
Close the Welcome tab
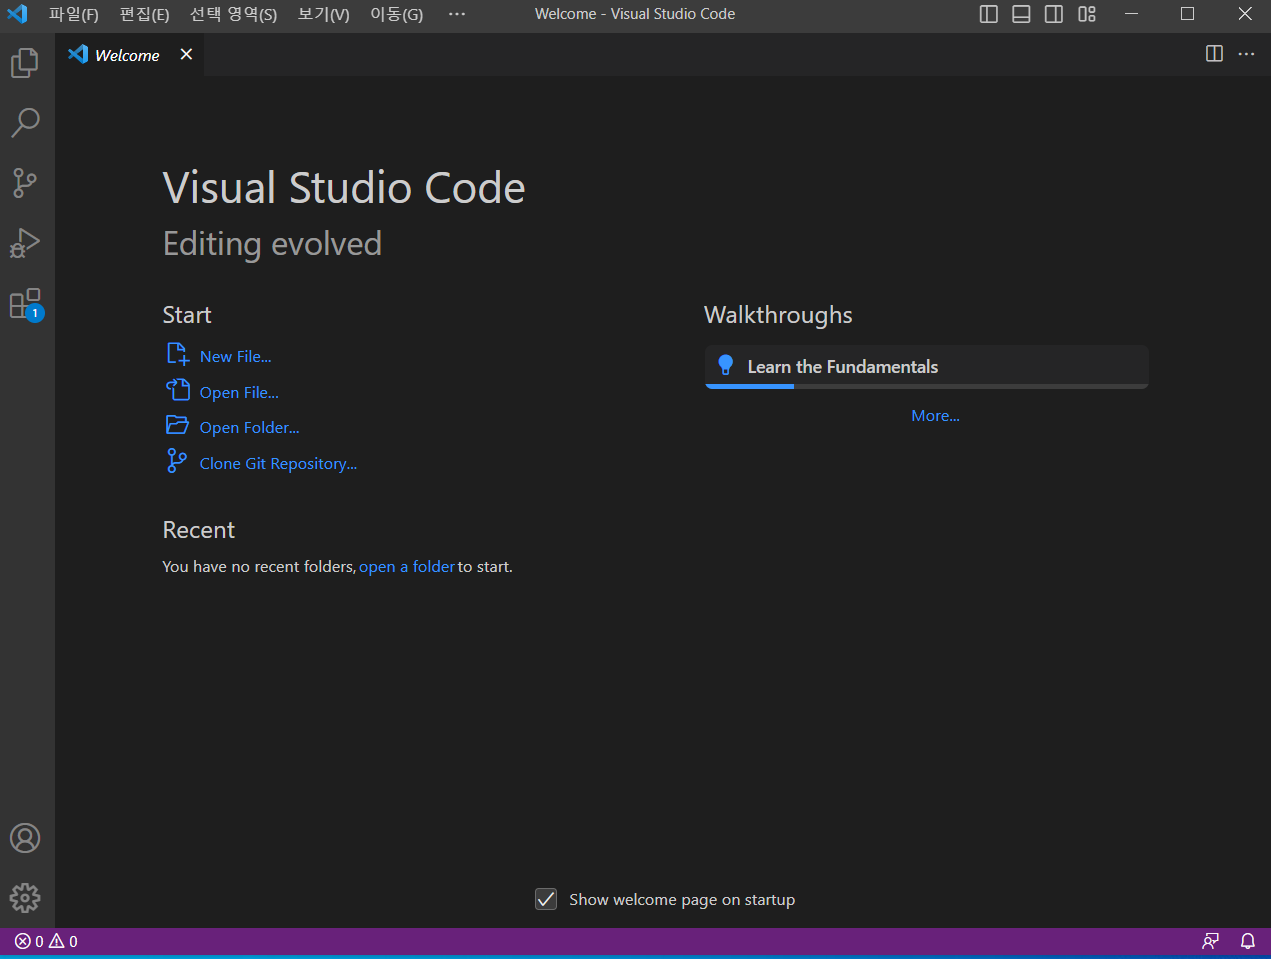pos(186,54)
